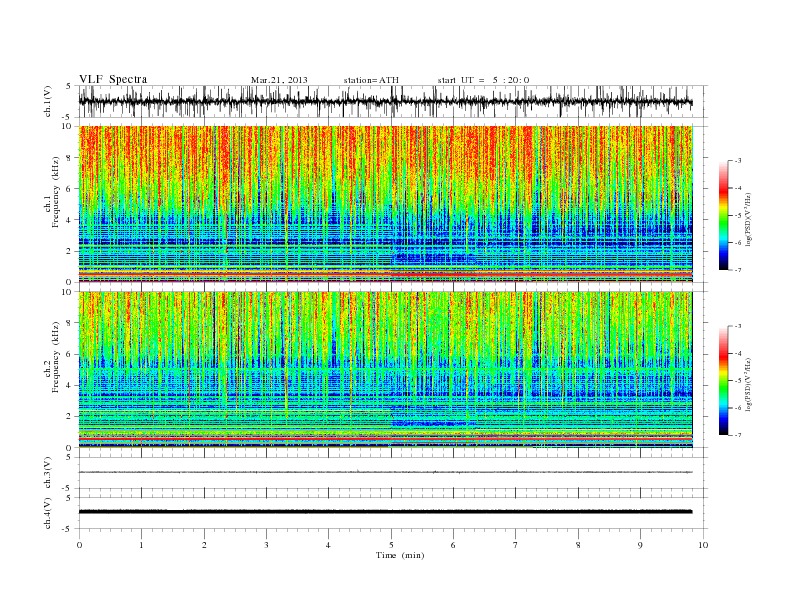Click the flat ch.3 waveform trace
Viewport: 792px width, 612px height.
pyautogui.click(x=385, y=472)
